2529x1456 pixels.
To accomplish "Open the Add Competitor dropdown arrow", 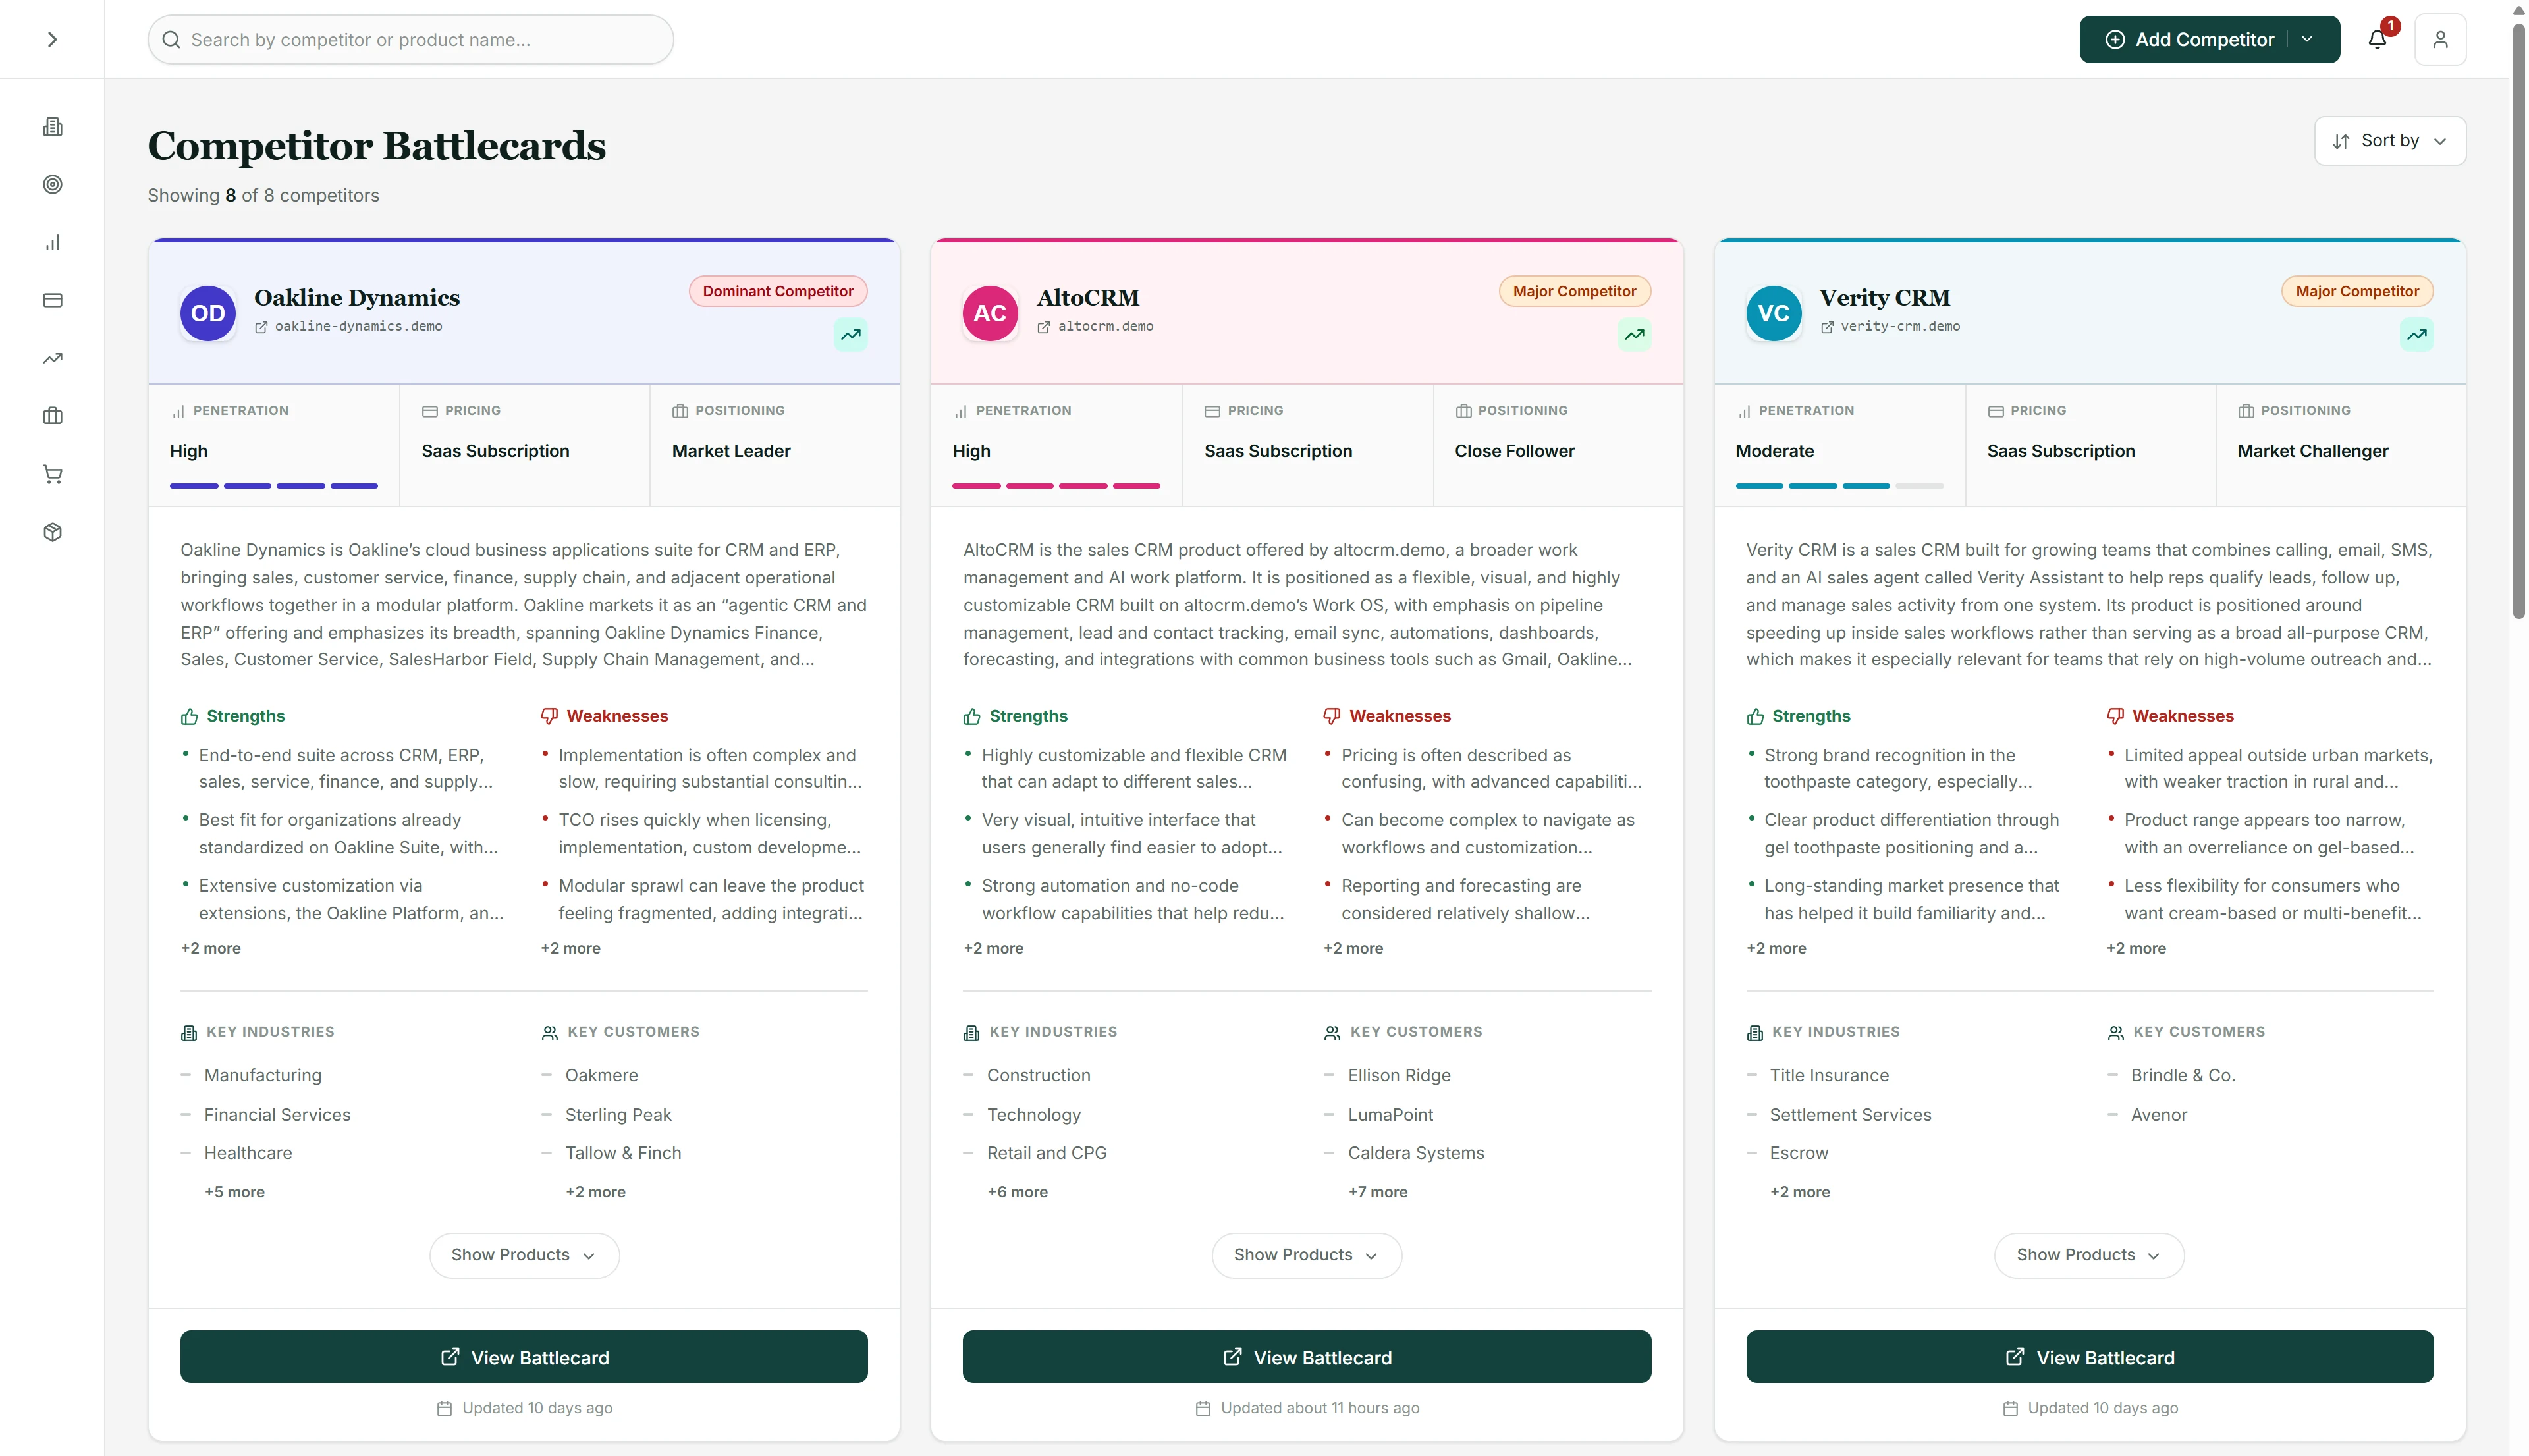I will (2307, 39).
